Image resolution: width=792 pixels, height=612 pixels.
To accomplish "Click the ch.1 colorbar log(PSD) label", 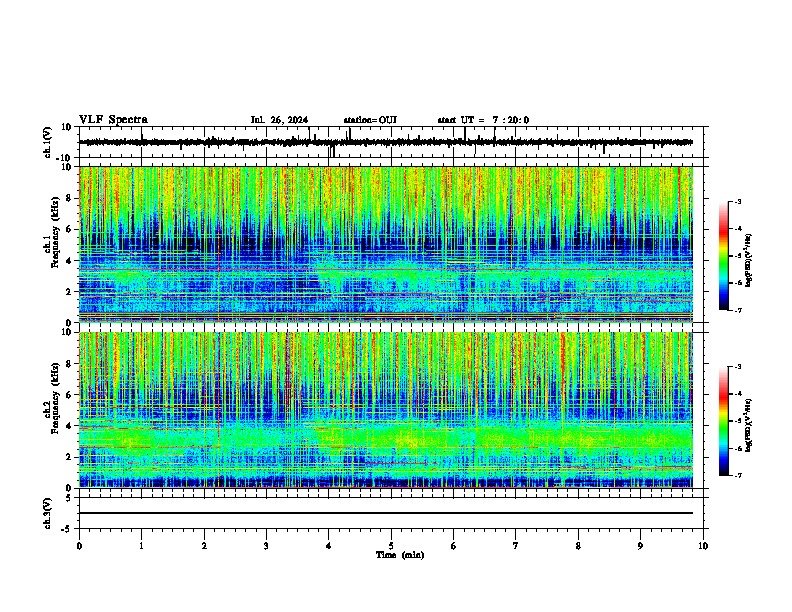I will coord(748,261).
